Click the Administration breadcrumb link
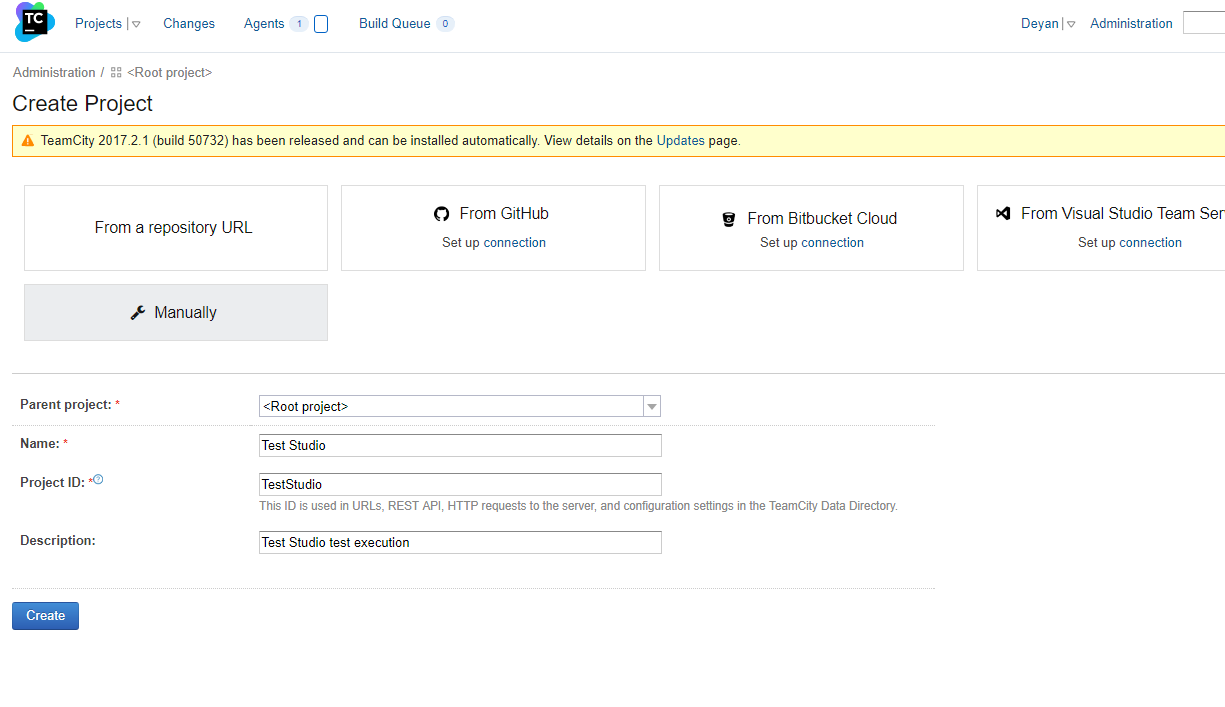The height and width of the screenshot is (707, 1225). (x=54, y=73)
